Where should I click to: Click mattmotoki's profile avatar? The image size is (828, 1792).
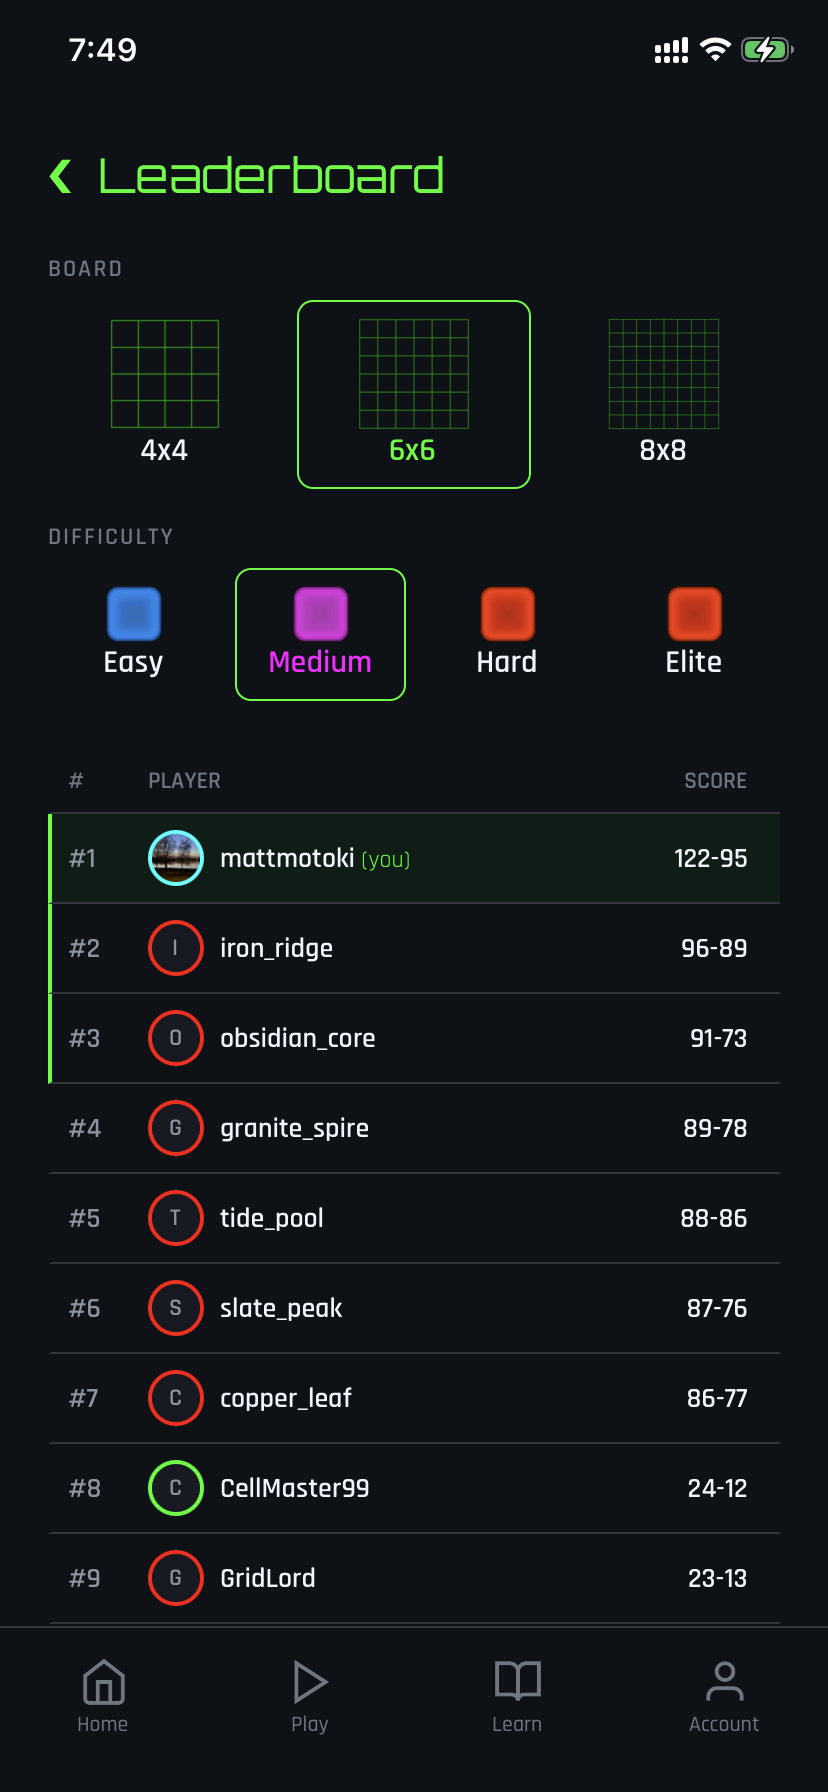175,857
